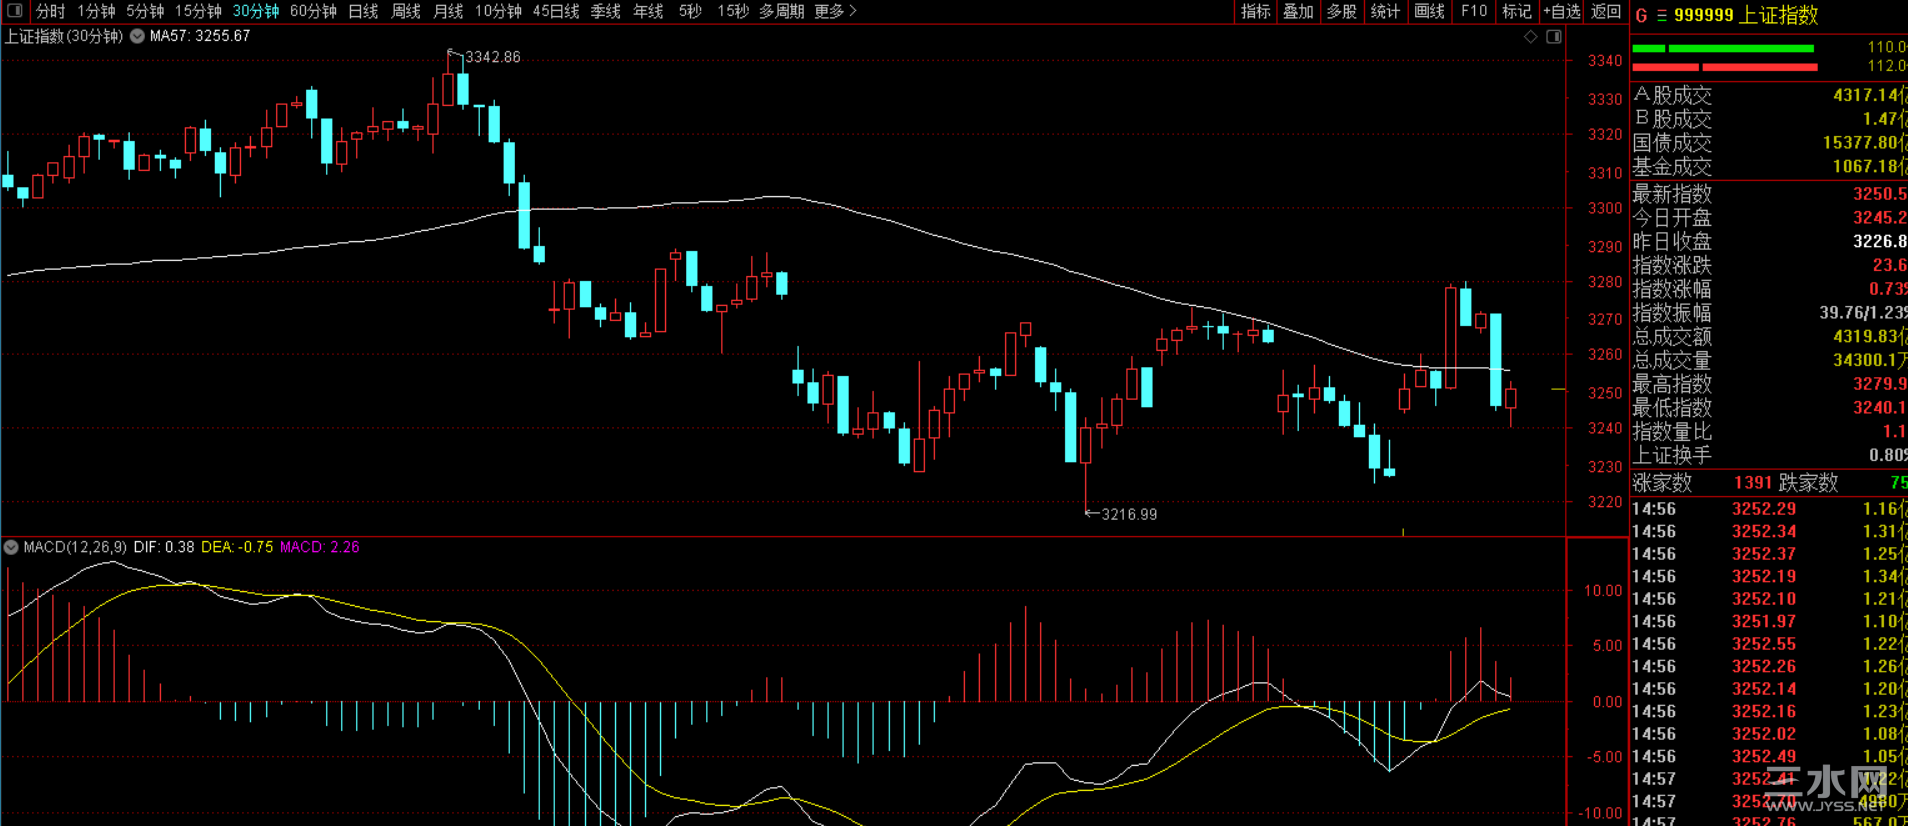Click the 3251.97 tick price

[x=1764, y=621]
